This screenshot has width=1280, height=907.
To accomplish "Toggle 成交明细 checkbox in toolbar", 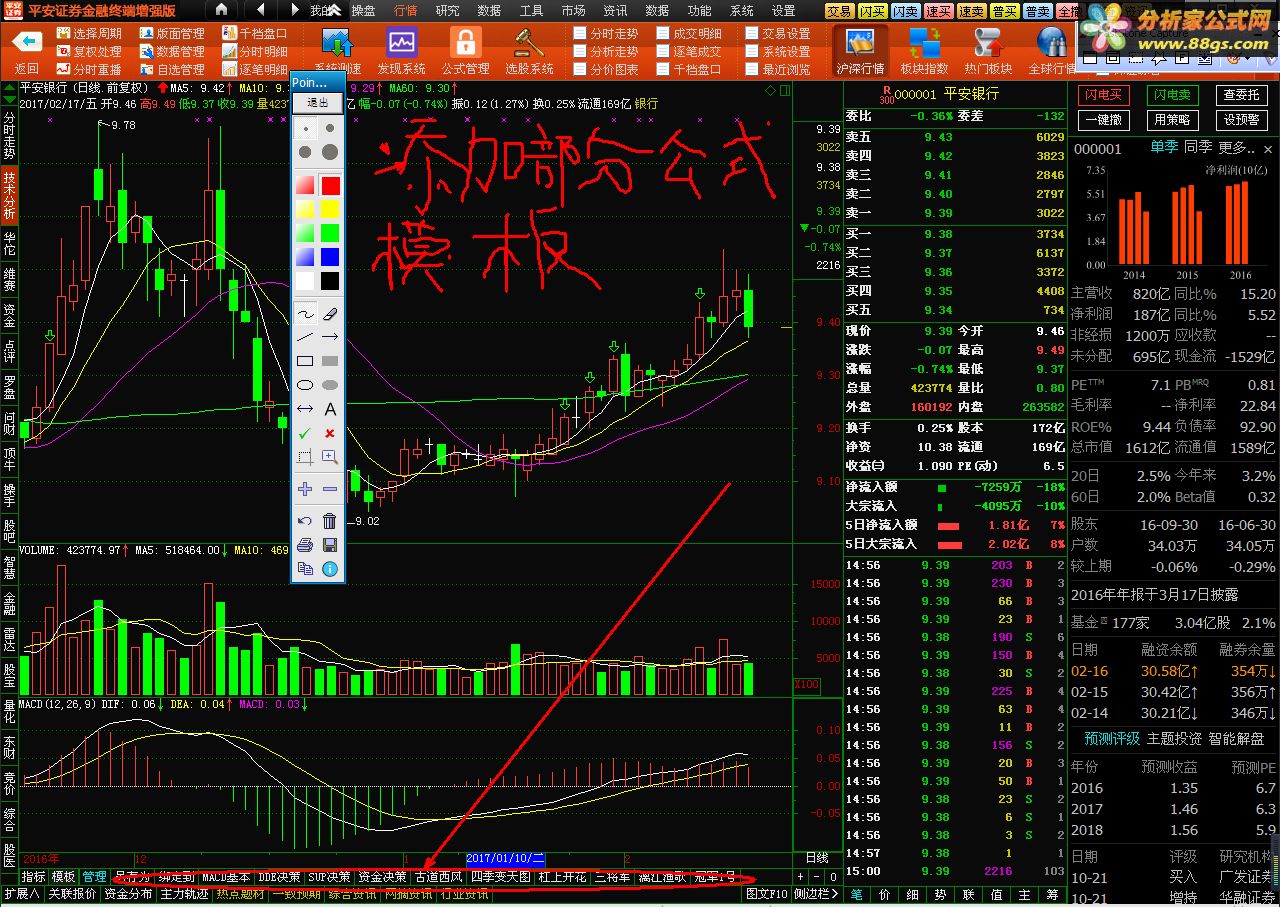I will [664, 33].
